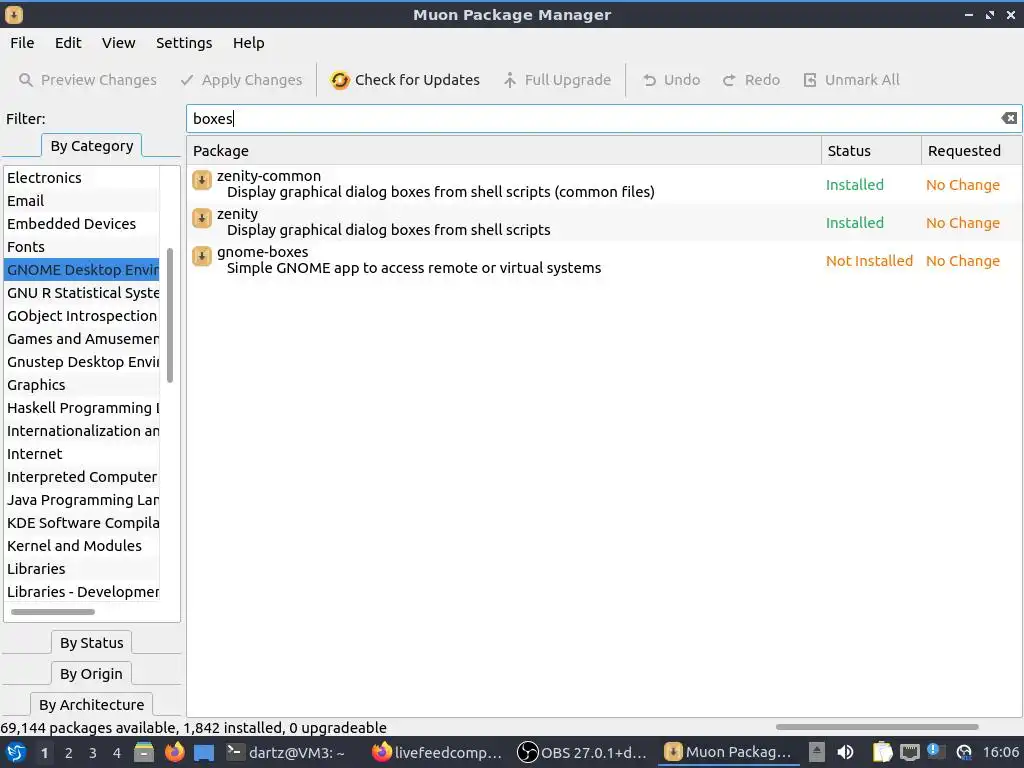The height and width of the screenshot is (768, 1024).
Task: Click the Redo toolbar button
Action: [x=751, y=80]
